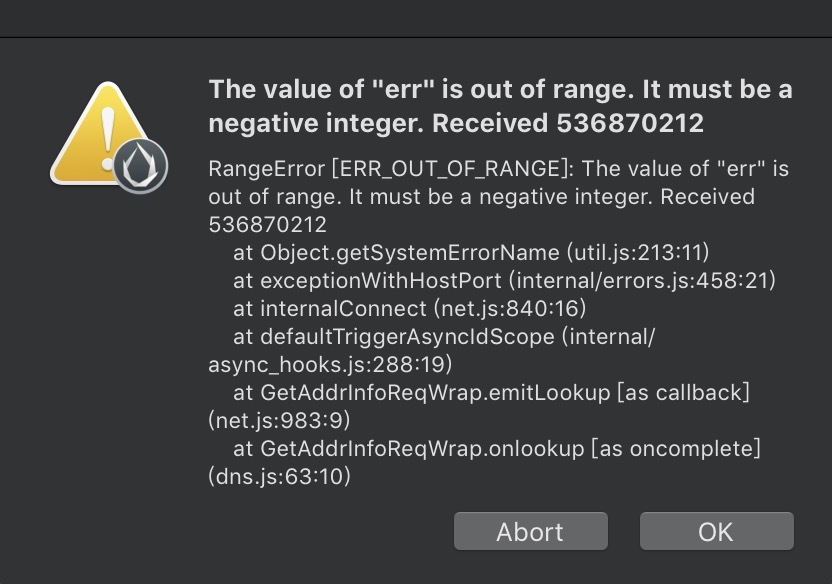The image size is (832, 584).
Task: Click the (dns.js:63:10) text
Action: [x=280, y=477]
